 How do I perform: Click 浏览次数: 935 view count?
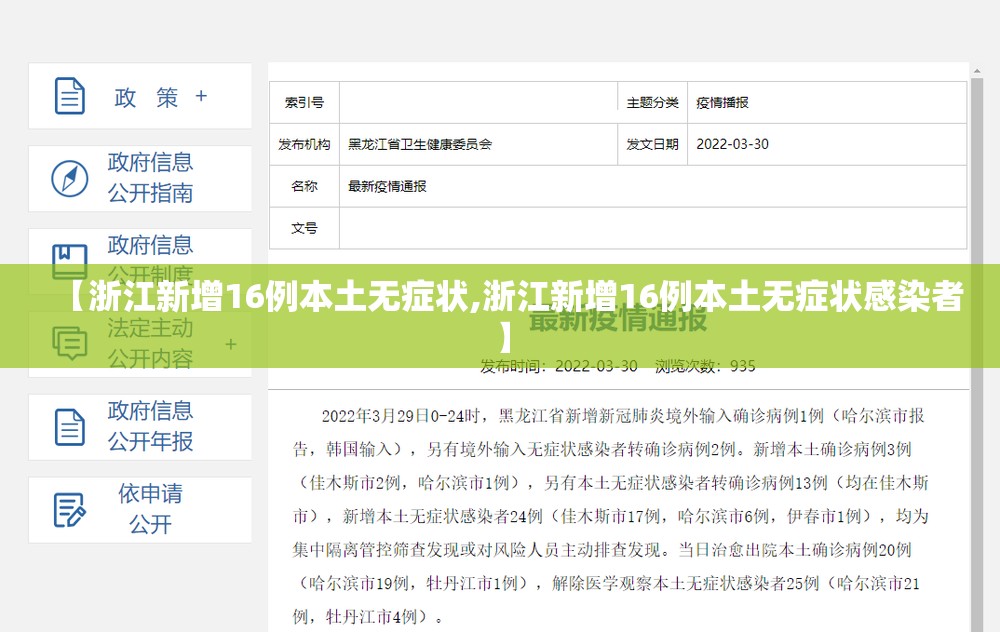[705, 366]
